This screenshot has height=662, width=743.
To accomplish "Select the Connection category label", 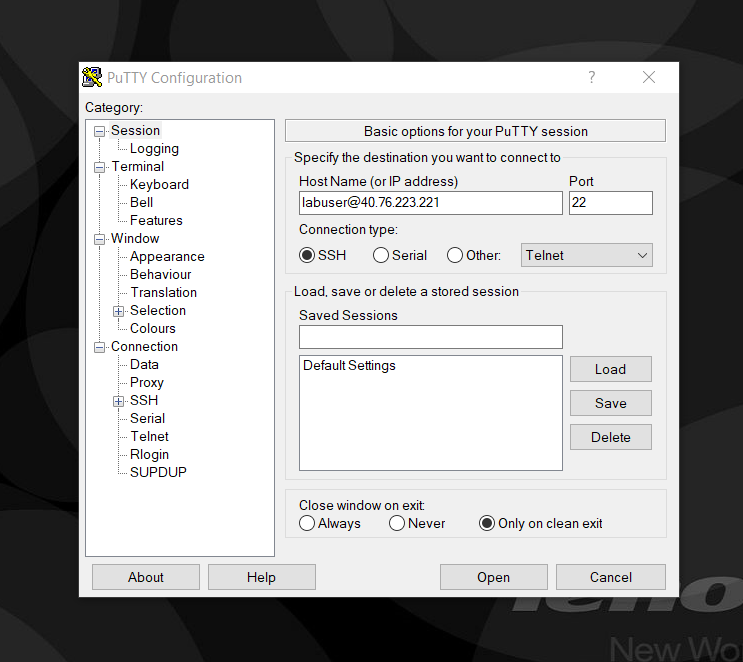I will [x=144, y=346].
